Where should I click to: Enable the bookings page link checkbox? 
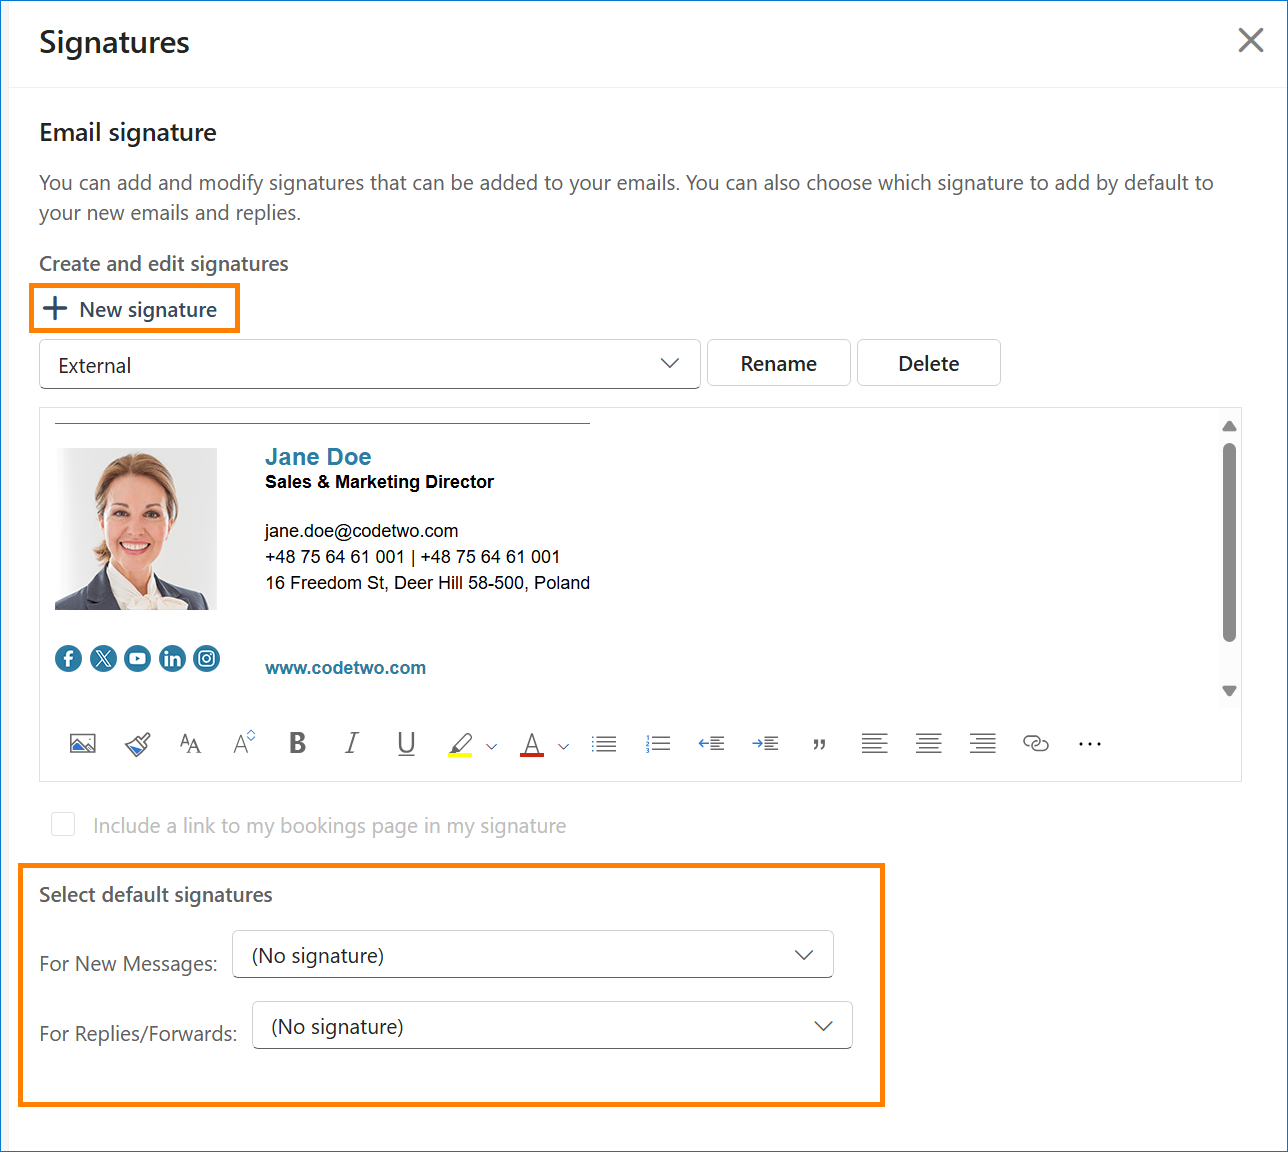click(62, 824)
